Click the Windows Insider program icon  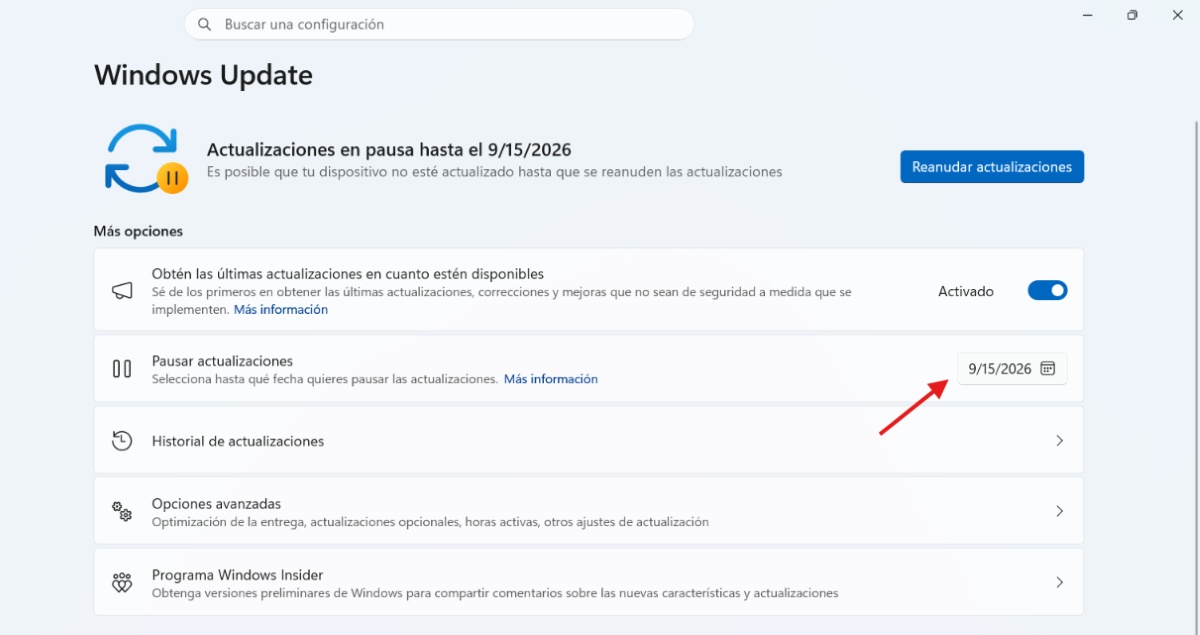tap(122, 582)
